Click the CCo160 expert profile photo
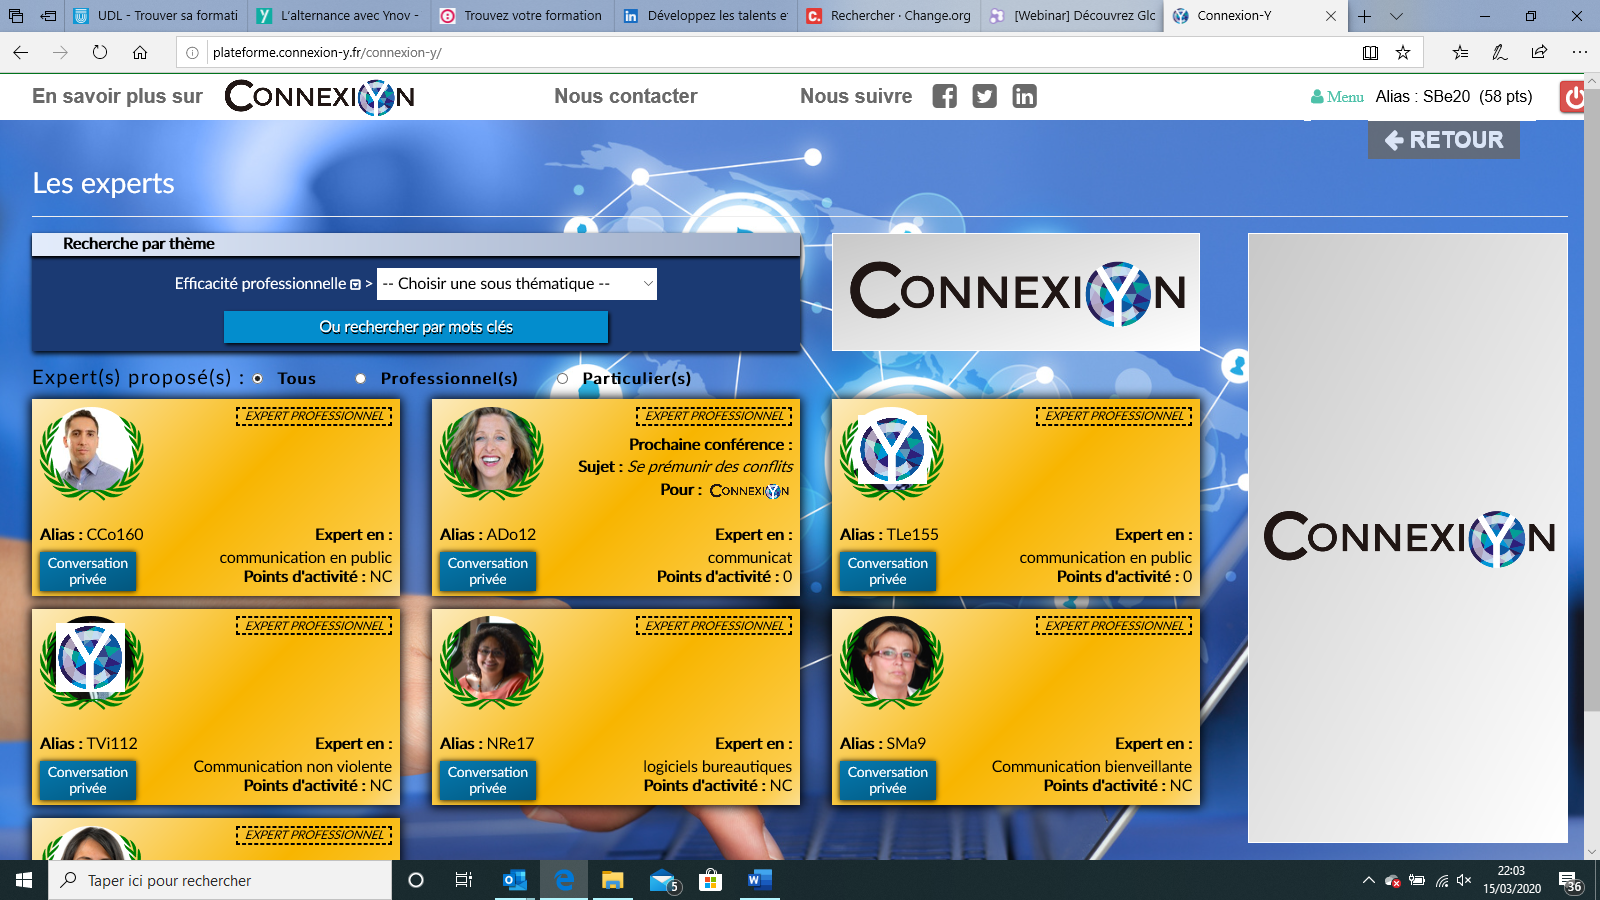The height and width of the screenshot is (900, 1600). click(x=91, y=452)
